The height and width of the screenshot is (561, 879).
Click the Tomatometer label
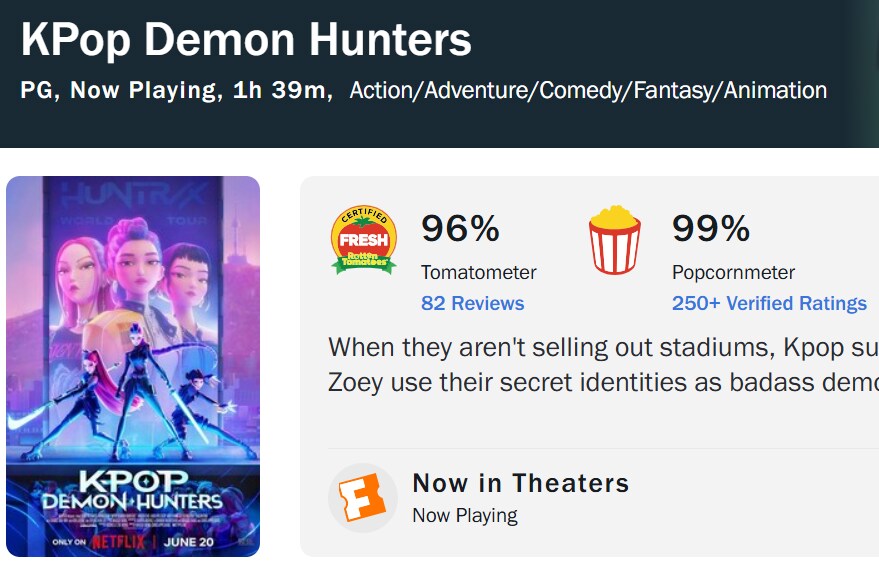[479, 272]
